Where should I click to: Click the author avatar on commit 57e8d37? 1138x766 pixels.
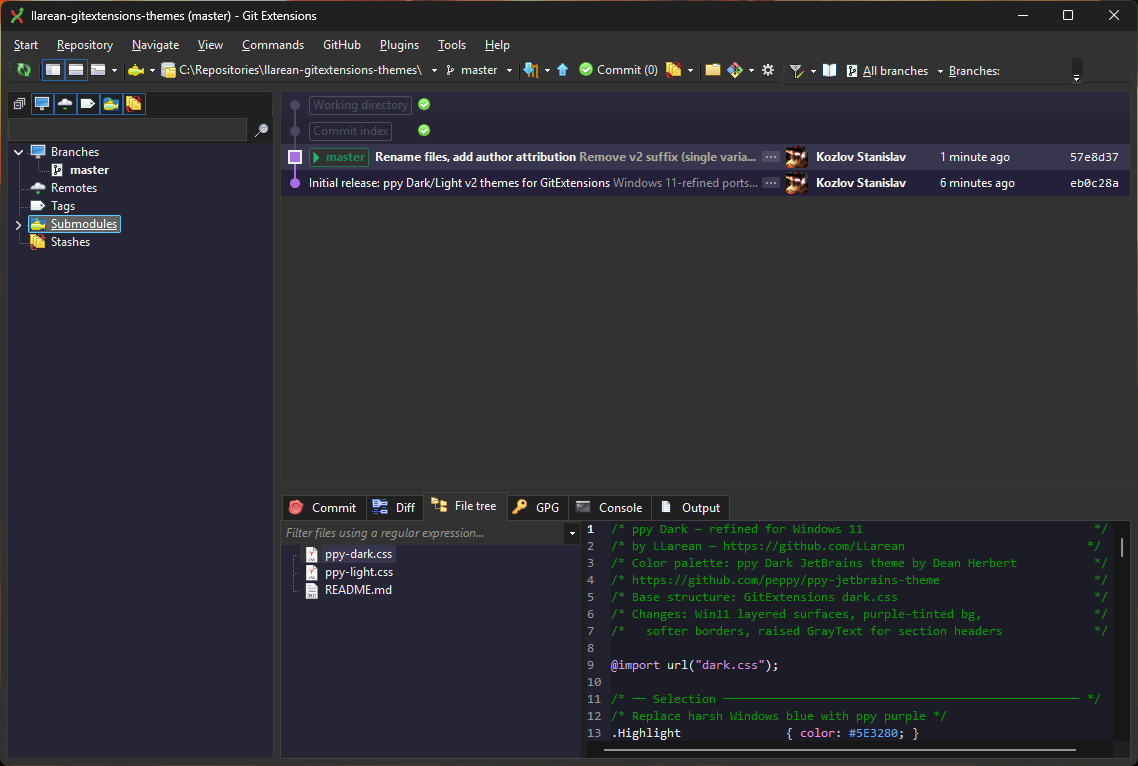coord(796,157)
